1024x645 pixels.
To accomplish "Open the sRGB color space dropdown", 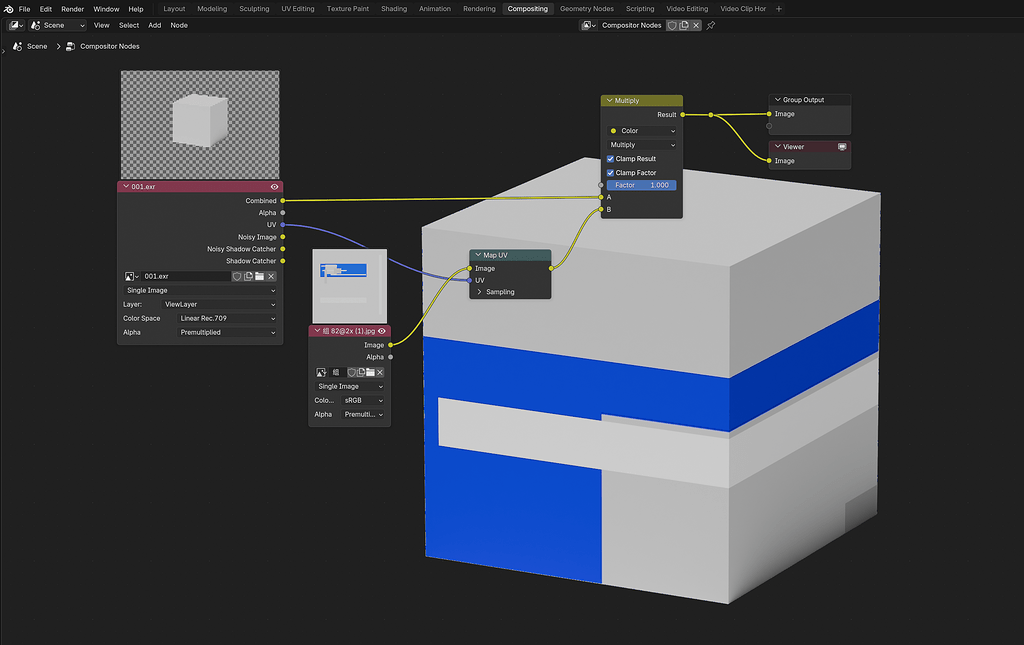I will (362, 400).
